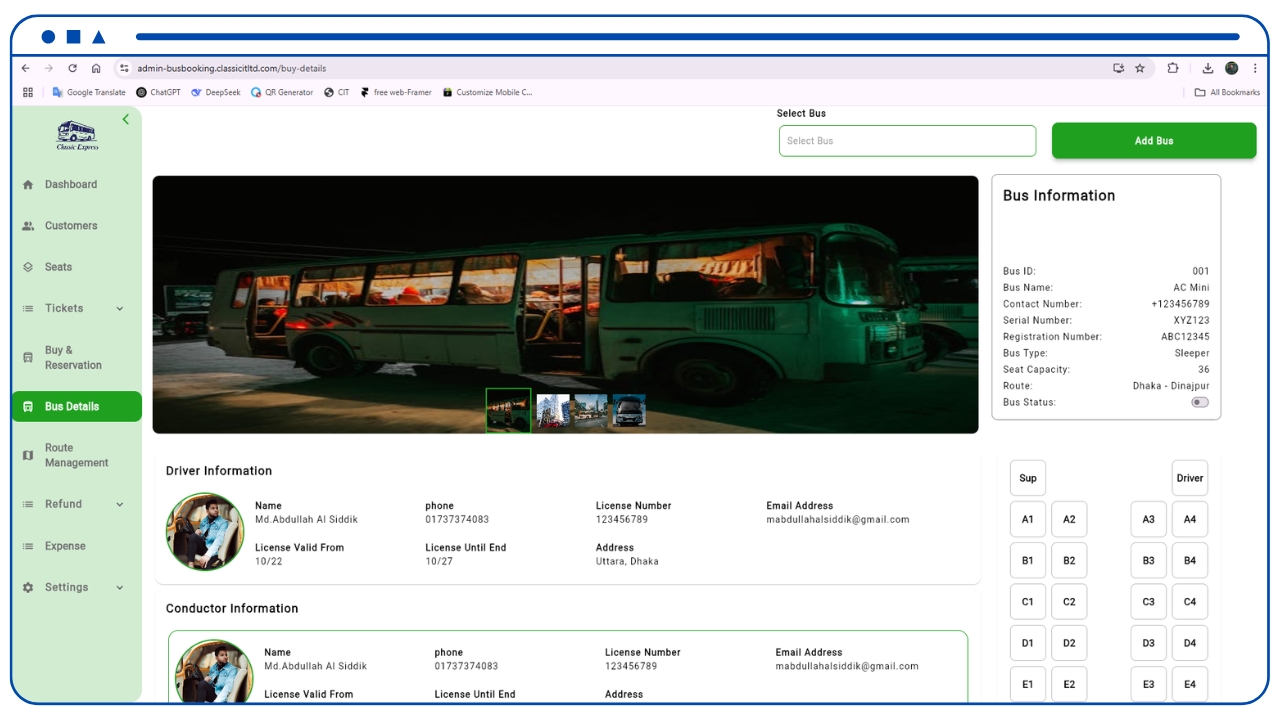Viewport: 1280px width, 720px height.
Task: Click the Customers people icon
Action: click(28, 226)
